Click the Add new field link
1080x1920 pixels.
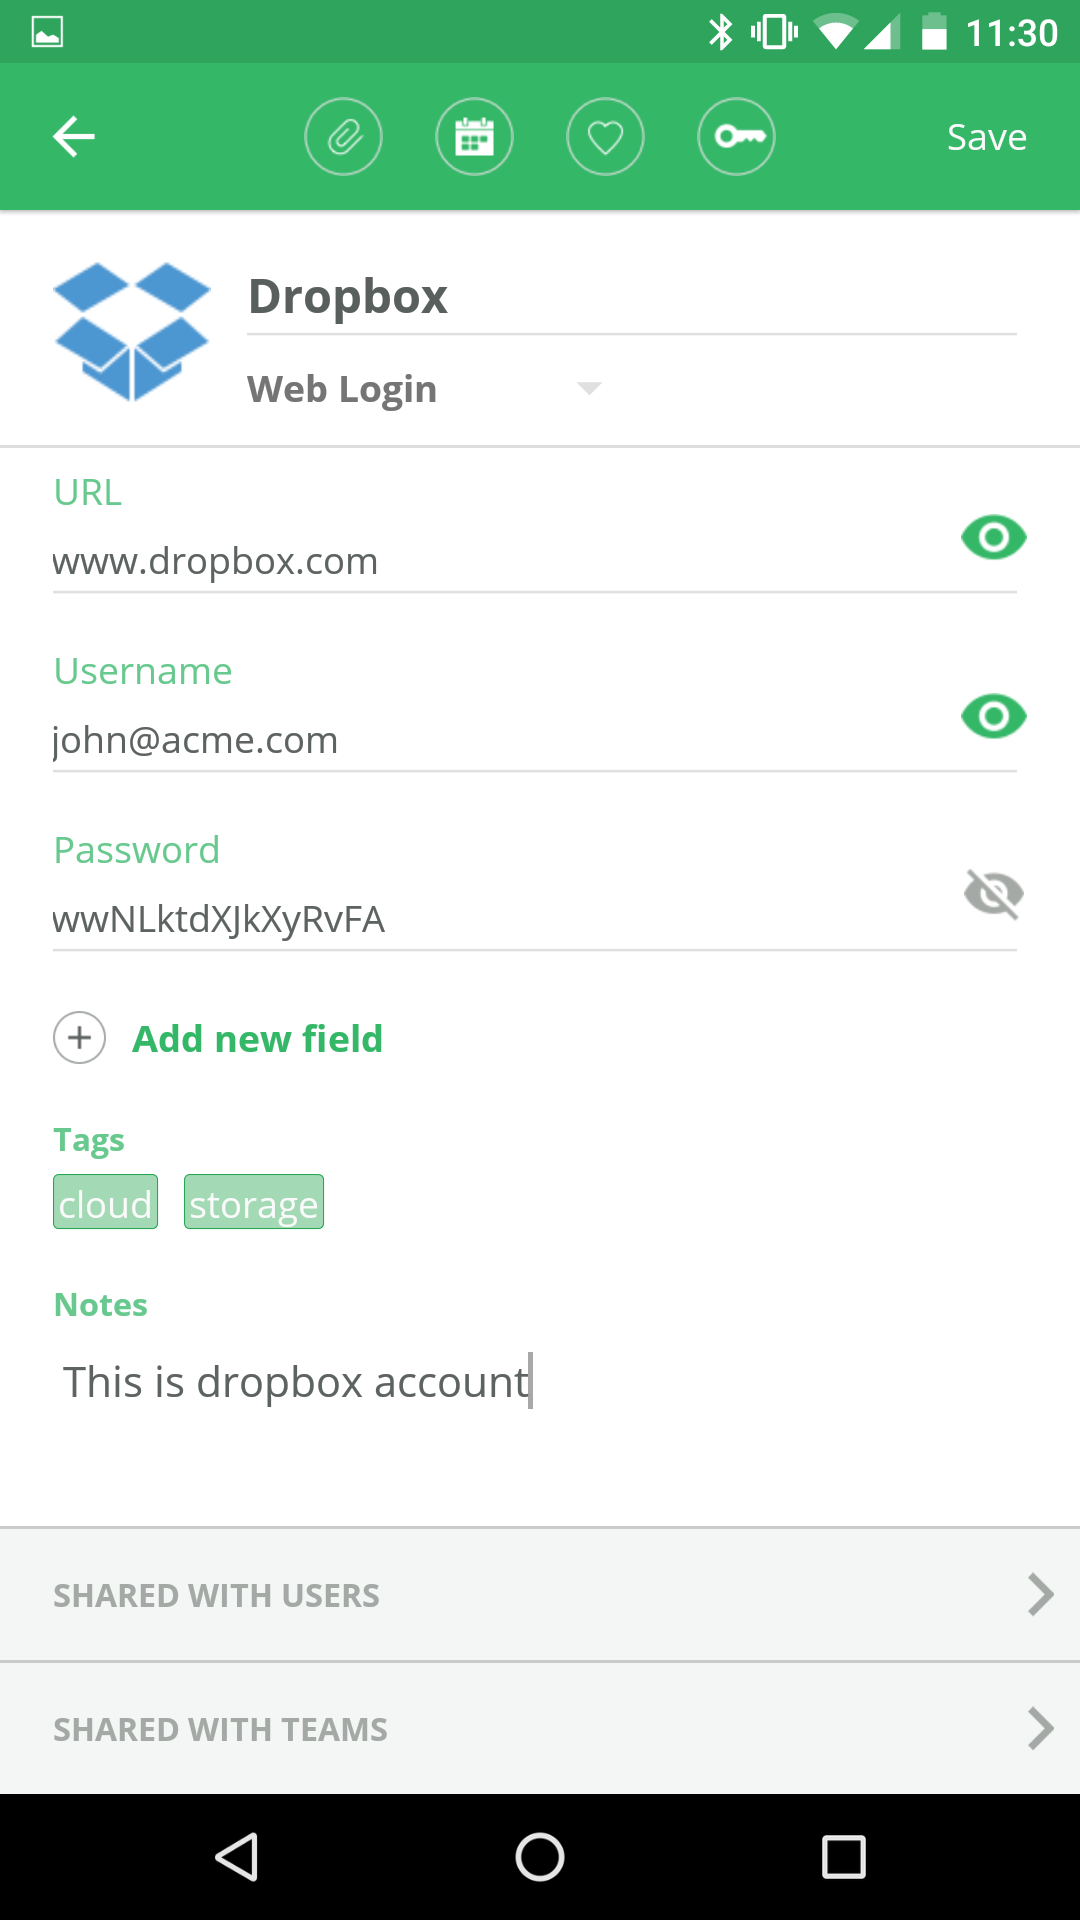[x=256, y=1038]
